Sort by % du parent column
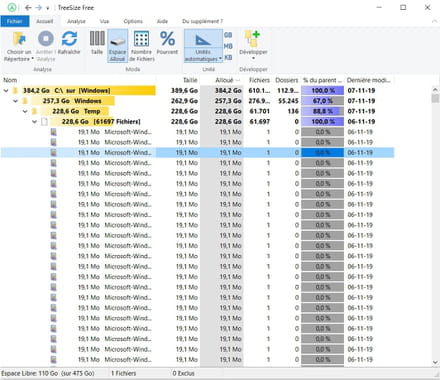Viewport: 440px width, 380px height. click(322, 80)
